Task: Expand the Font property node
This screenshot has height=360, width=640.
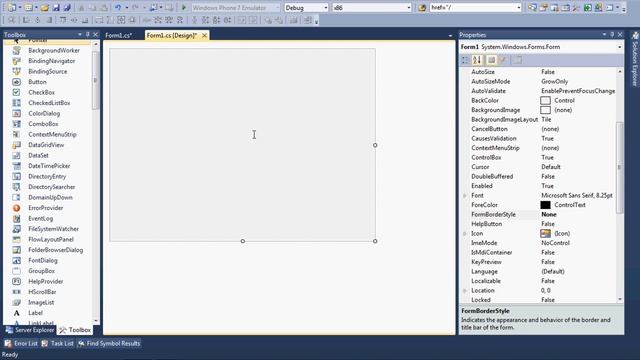Action: [464, 196]
